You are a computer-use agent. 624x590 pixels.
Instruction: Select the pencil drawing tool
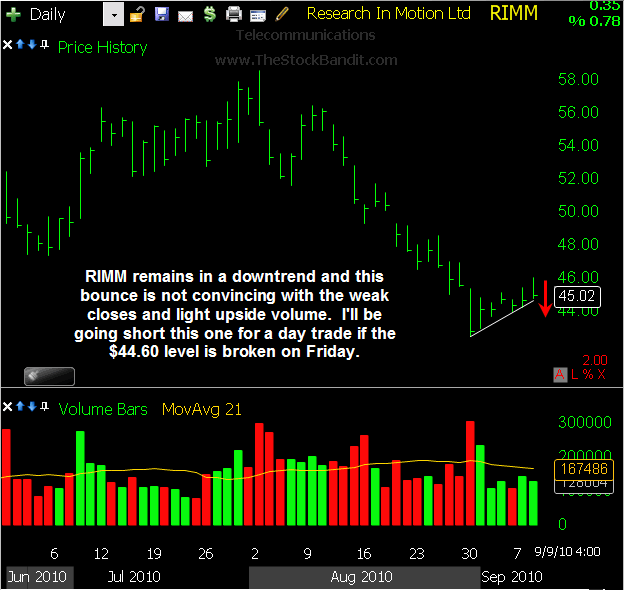(x=282, y=14)
